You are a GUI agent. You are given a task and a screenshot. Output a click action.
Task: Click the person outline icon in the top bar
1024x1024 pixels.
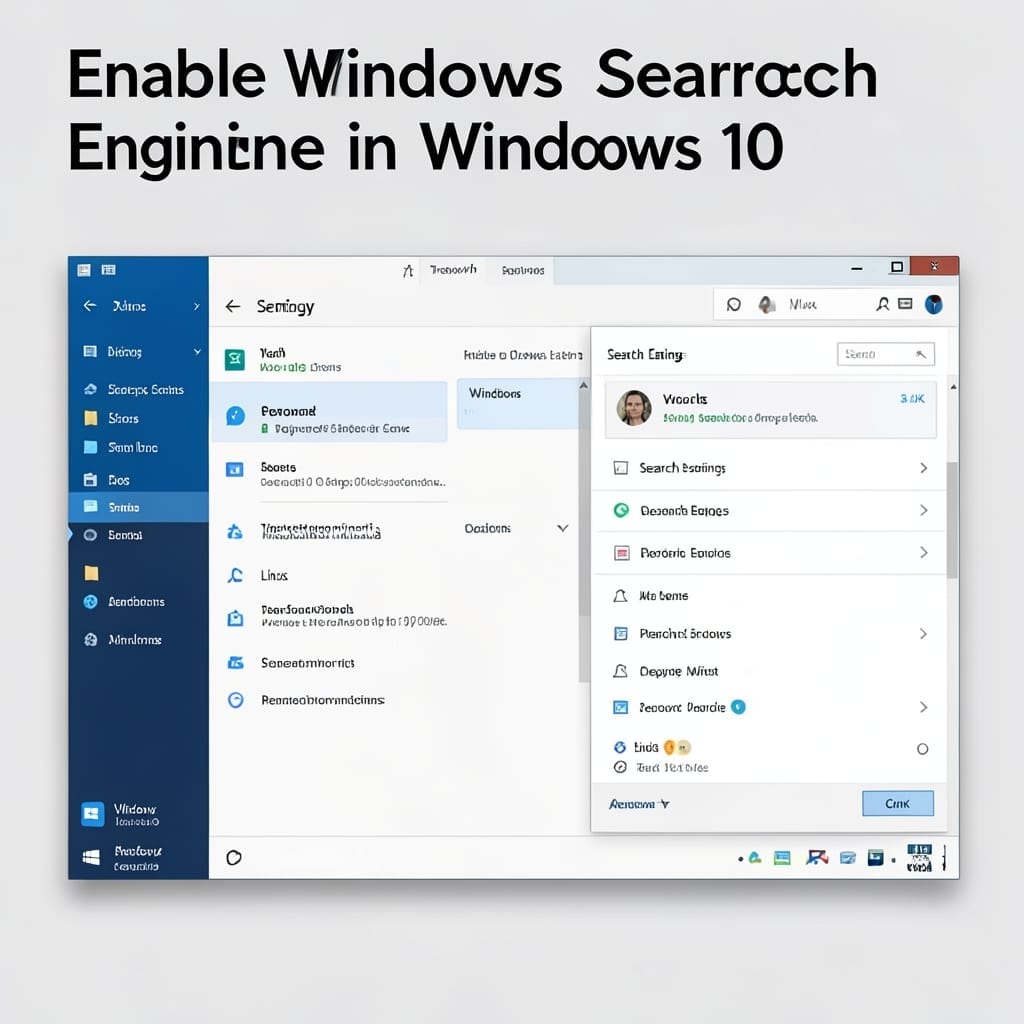882,304
